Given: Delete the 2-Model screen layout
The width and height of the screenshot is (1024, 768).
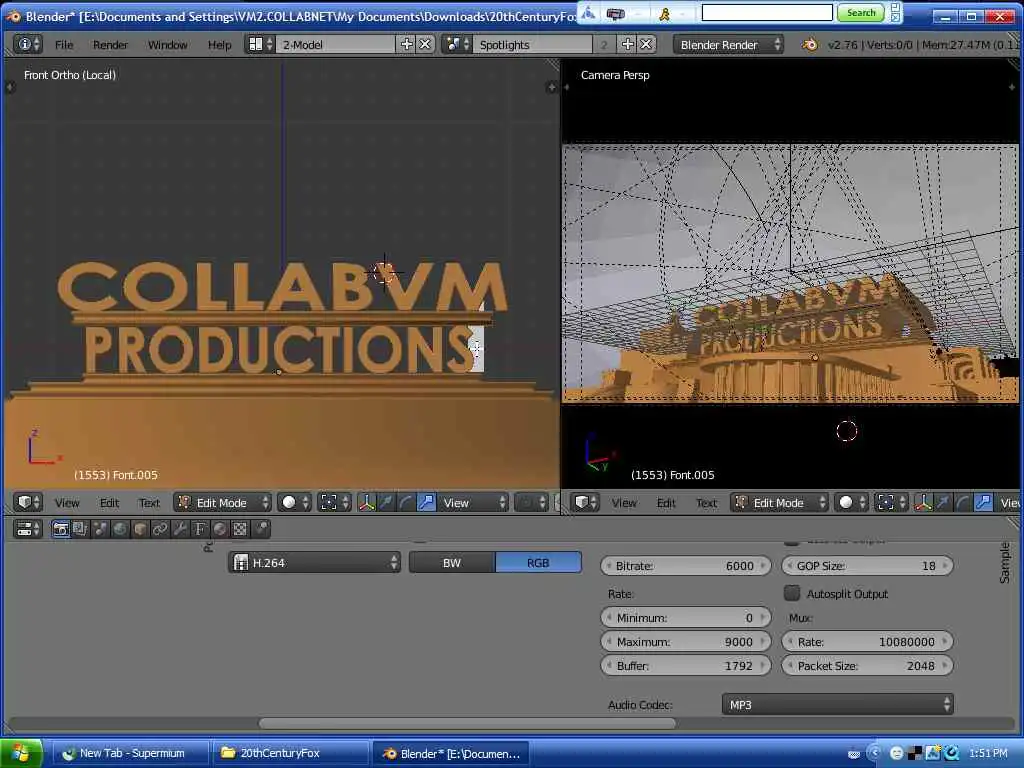Looking at the screenshot, I should click(425, 44).
